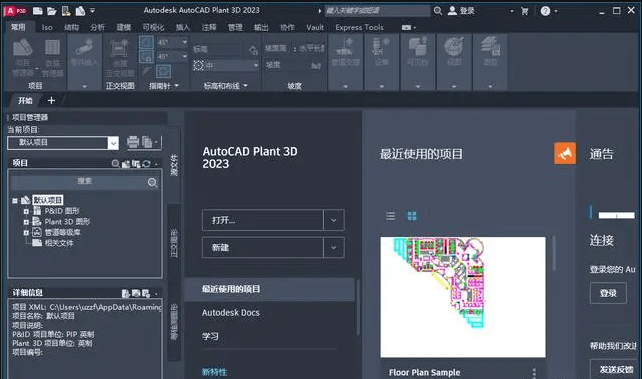Open the dropdown arrow beside 新建

tap(334, 247)
